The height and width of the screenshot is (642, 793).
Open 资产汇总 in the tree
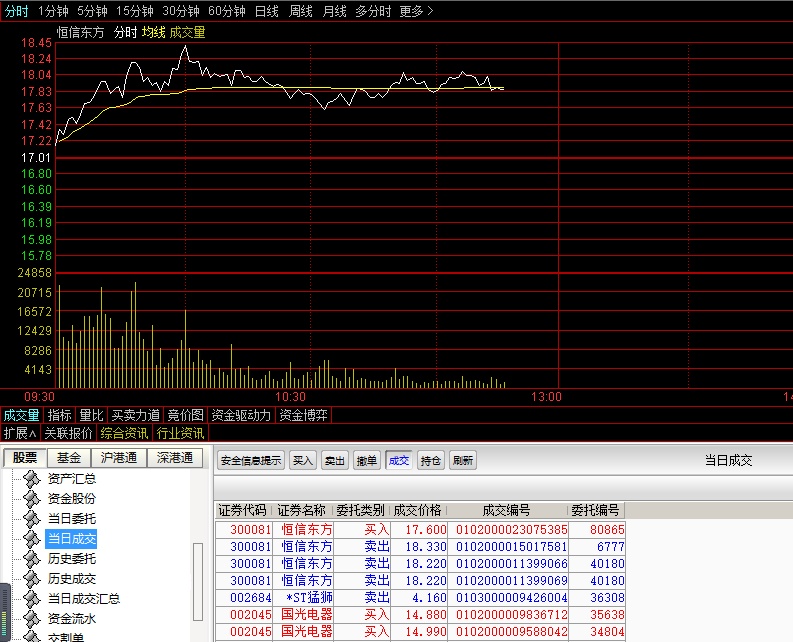pyautogui.click(x=71, y=479)
